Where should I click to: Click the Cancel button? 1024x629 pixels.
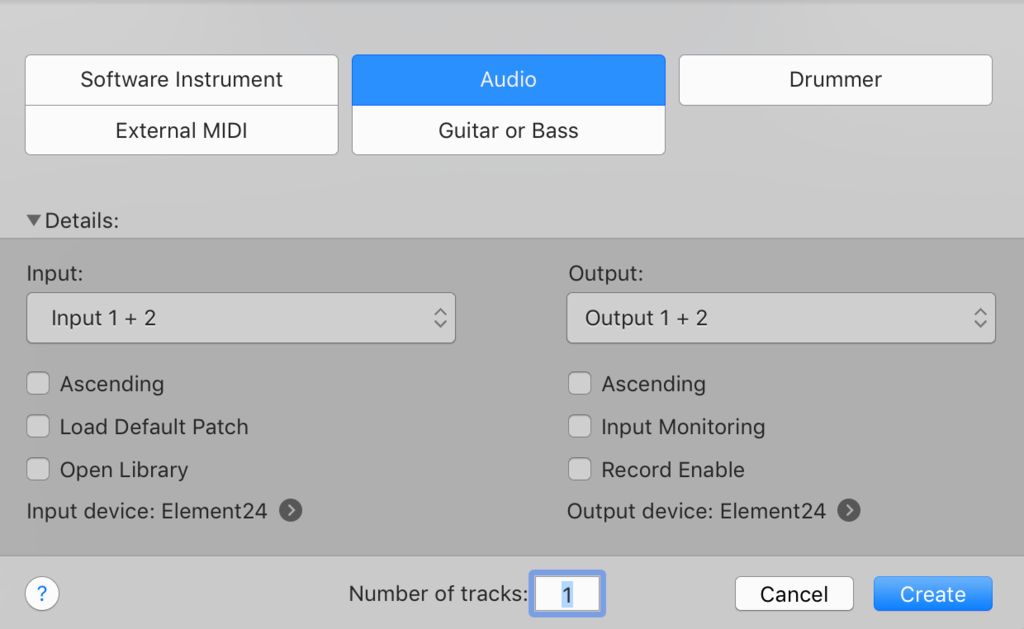click(x=794, y=594)
